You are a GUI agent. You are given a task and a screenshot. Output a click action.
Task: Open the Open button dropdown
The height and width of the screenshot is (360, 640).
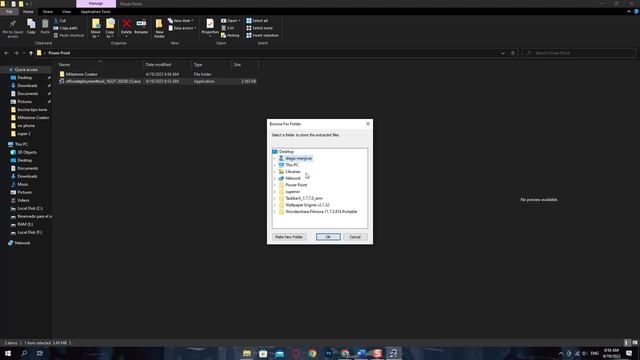tap(231, 20)
